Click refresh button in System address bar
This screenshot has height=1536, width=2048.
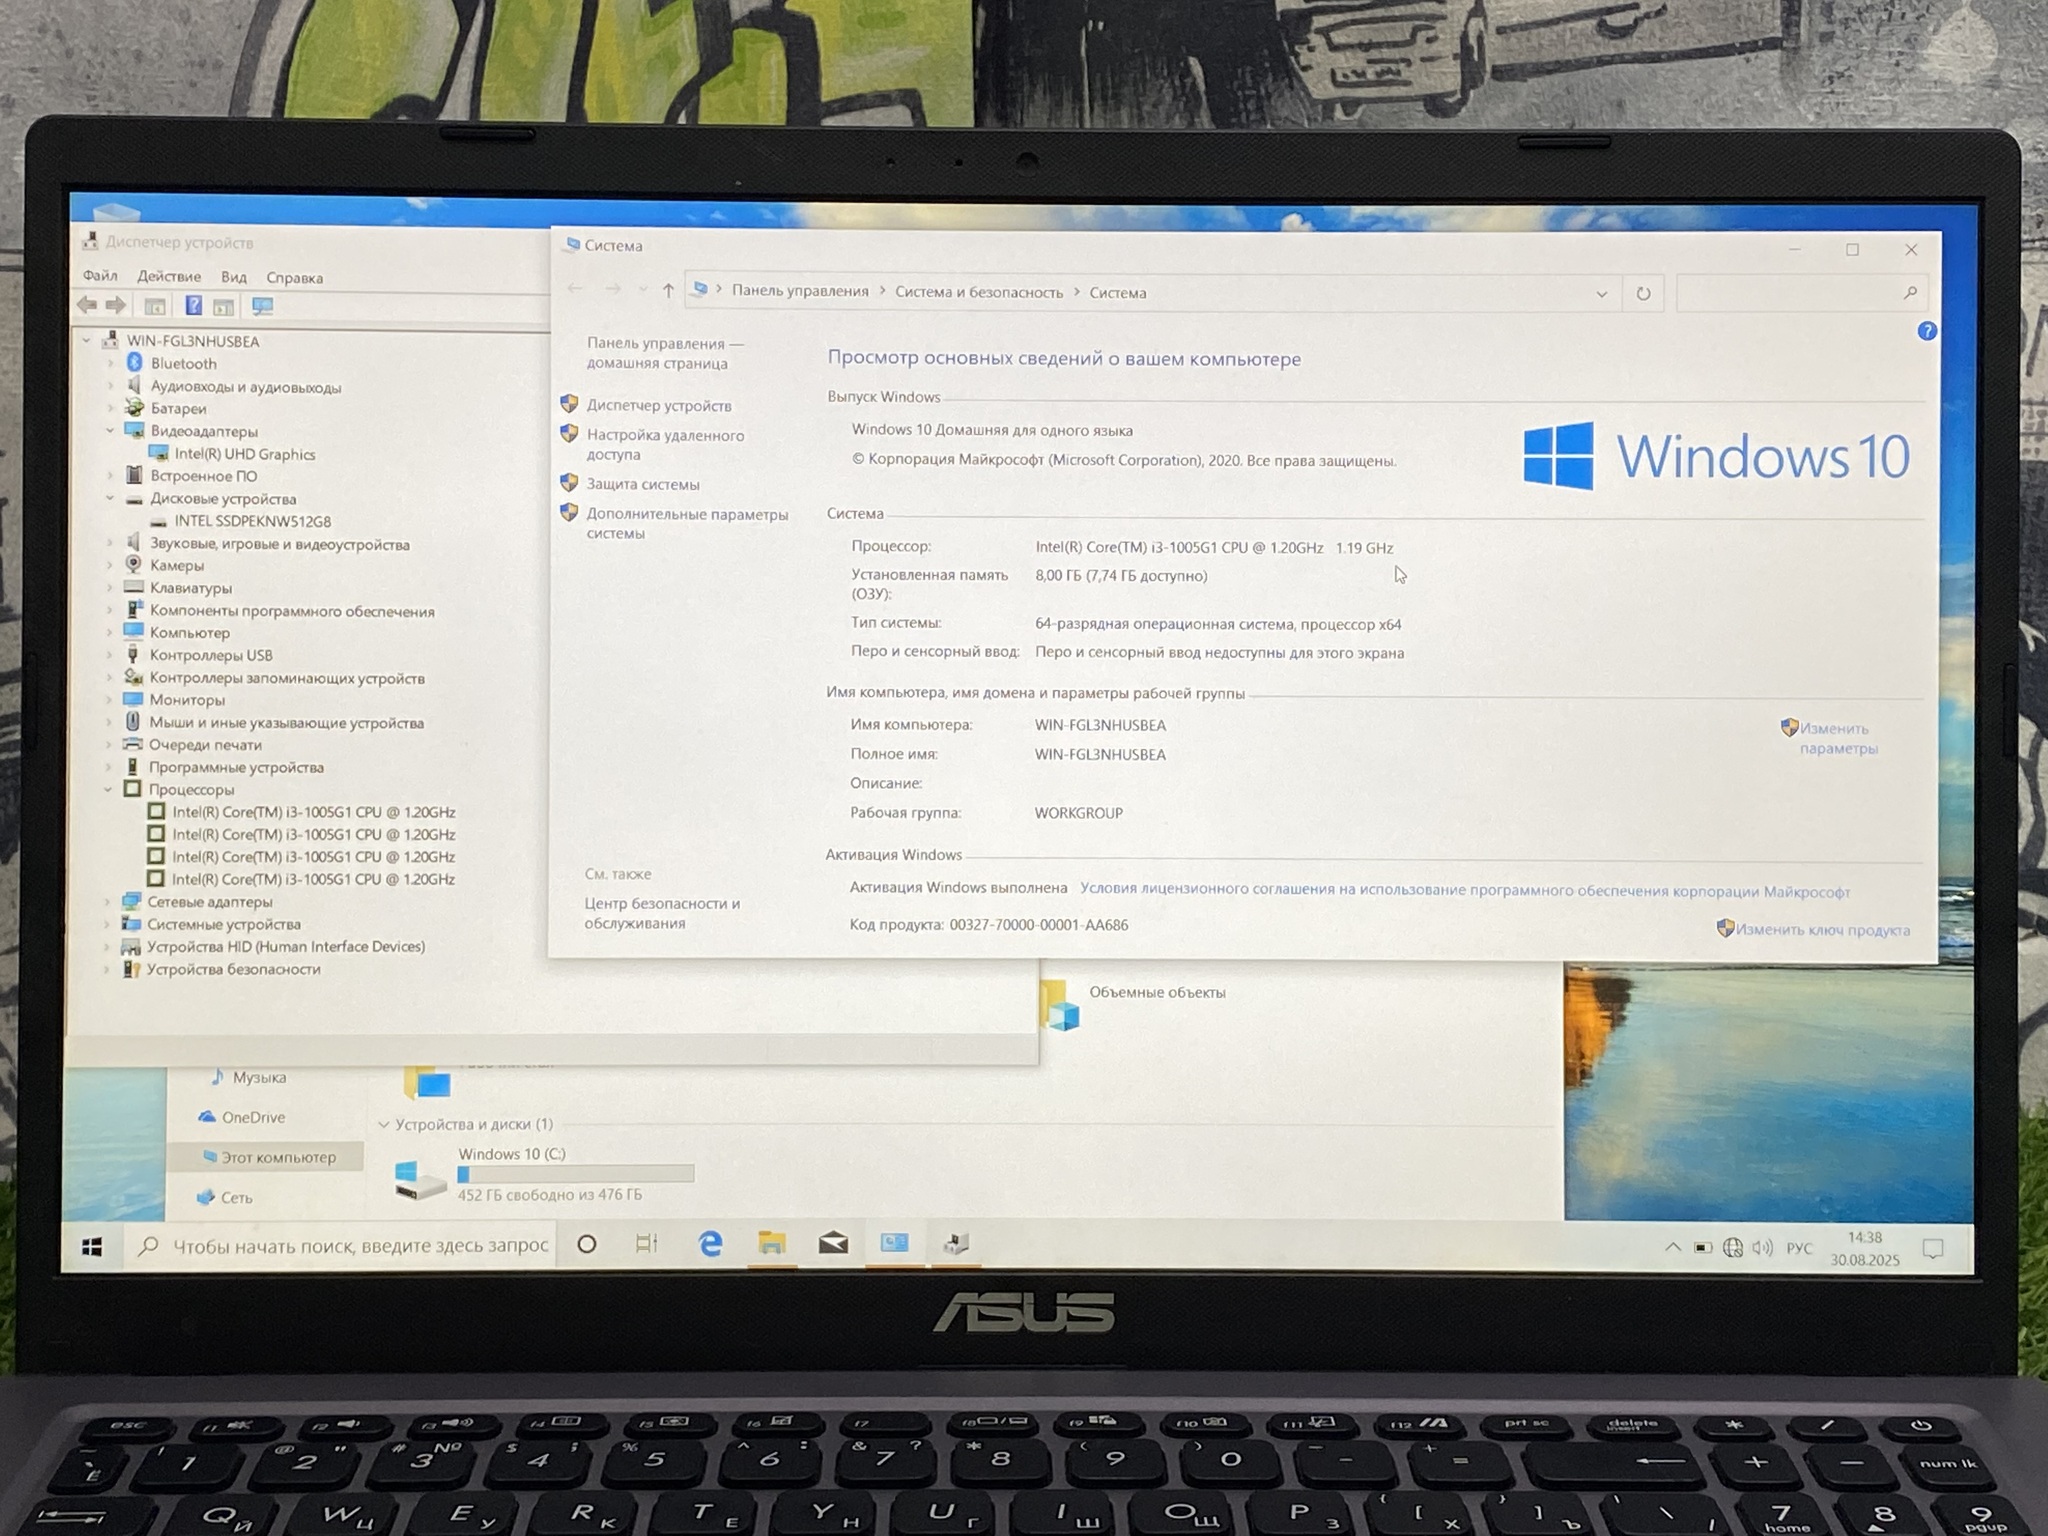pyautogui.click(x=1643, y=294)
